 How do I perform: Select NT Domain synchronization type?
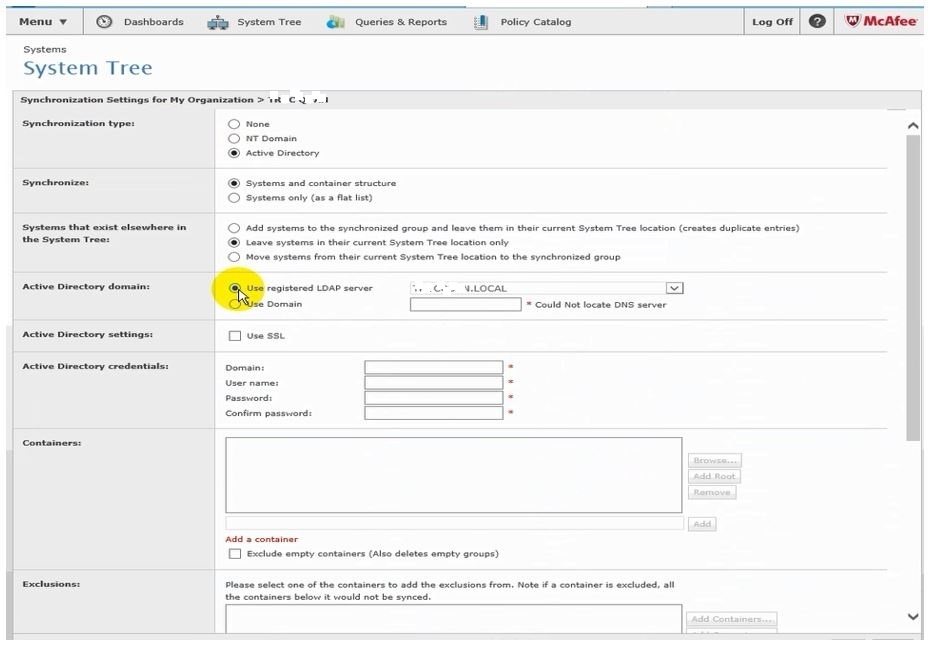(234, 139)
